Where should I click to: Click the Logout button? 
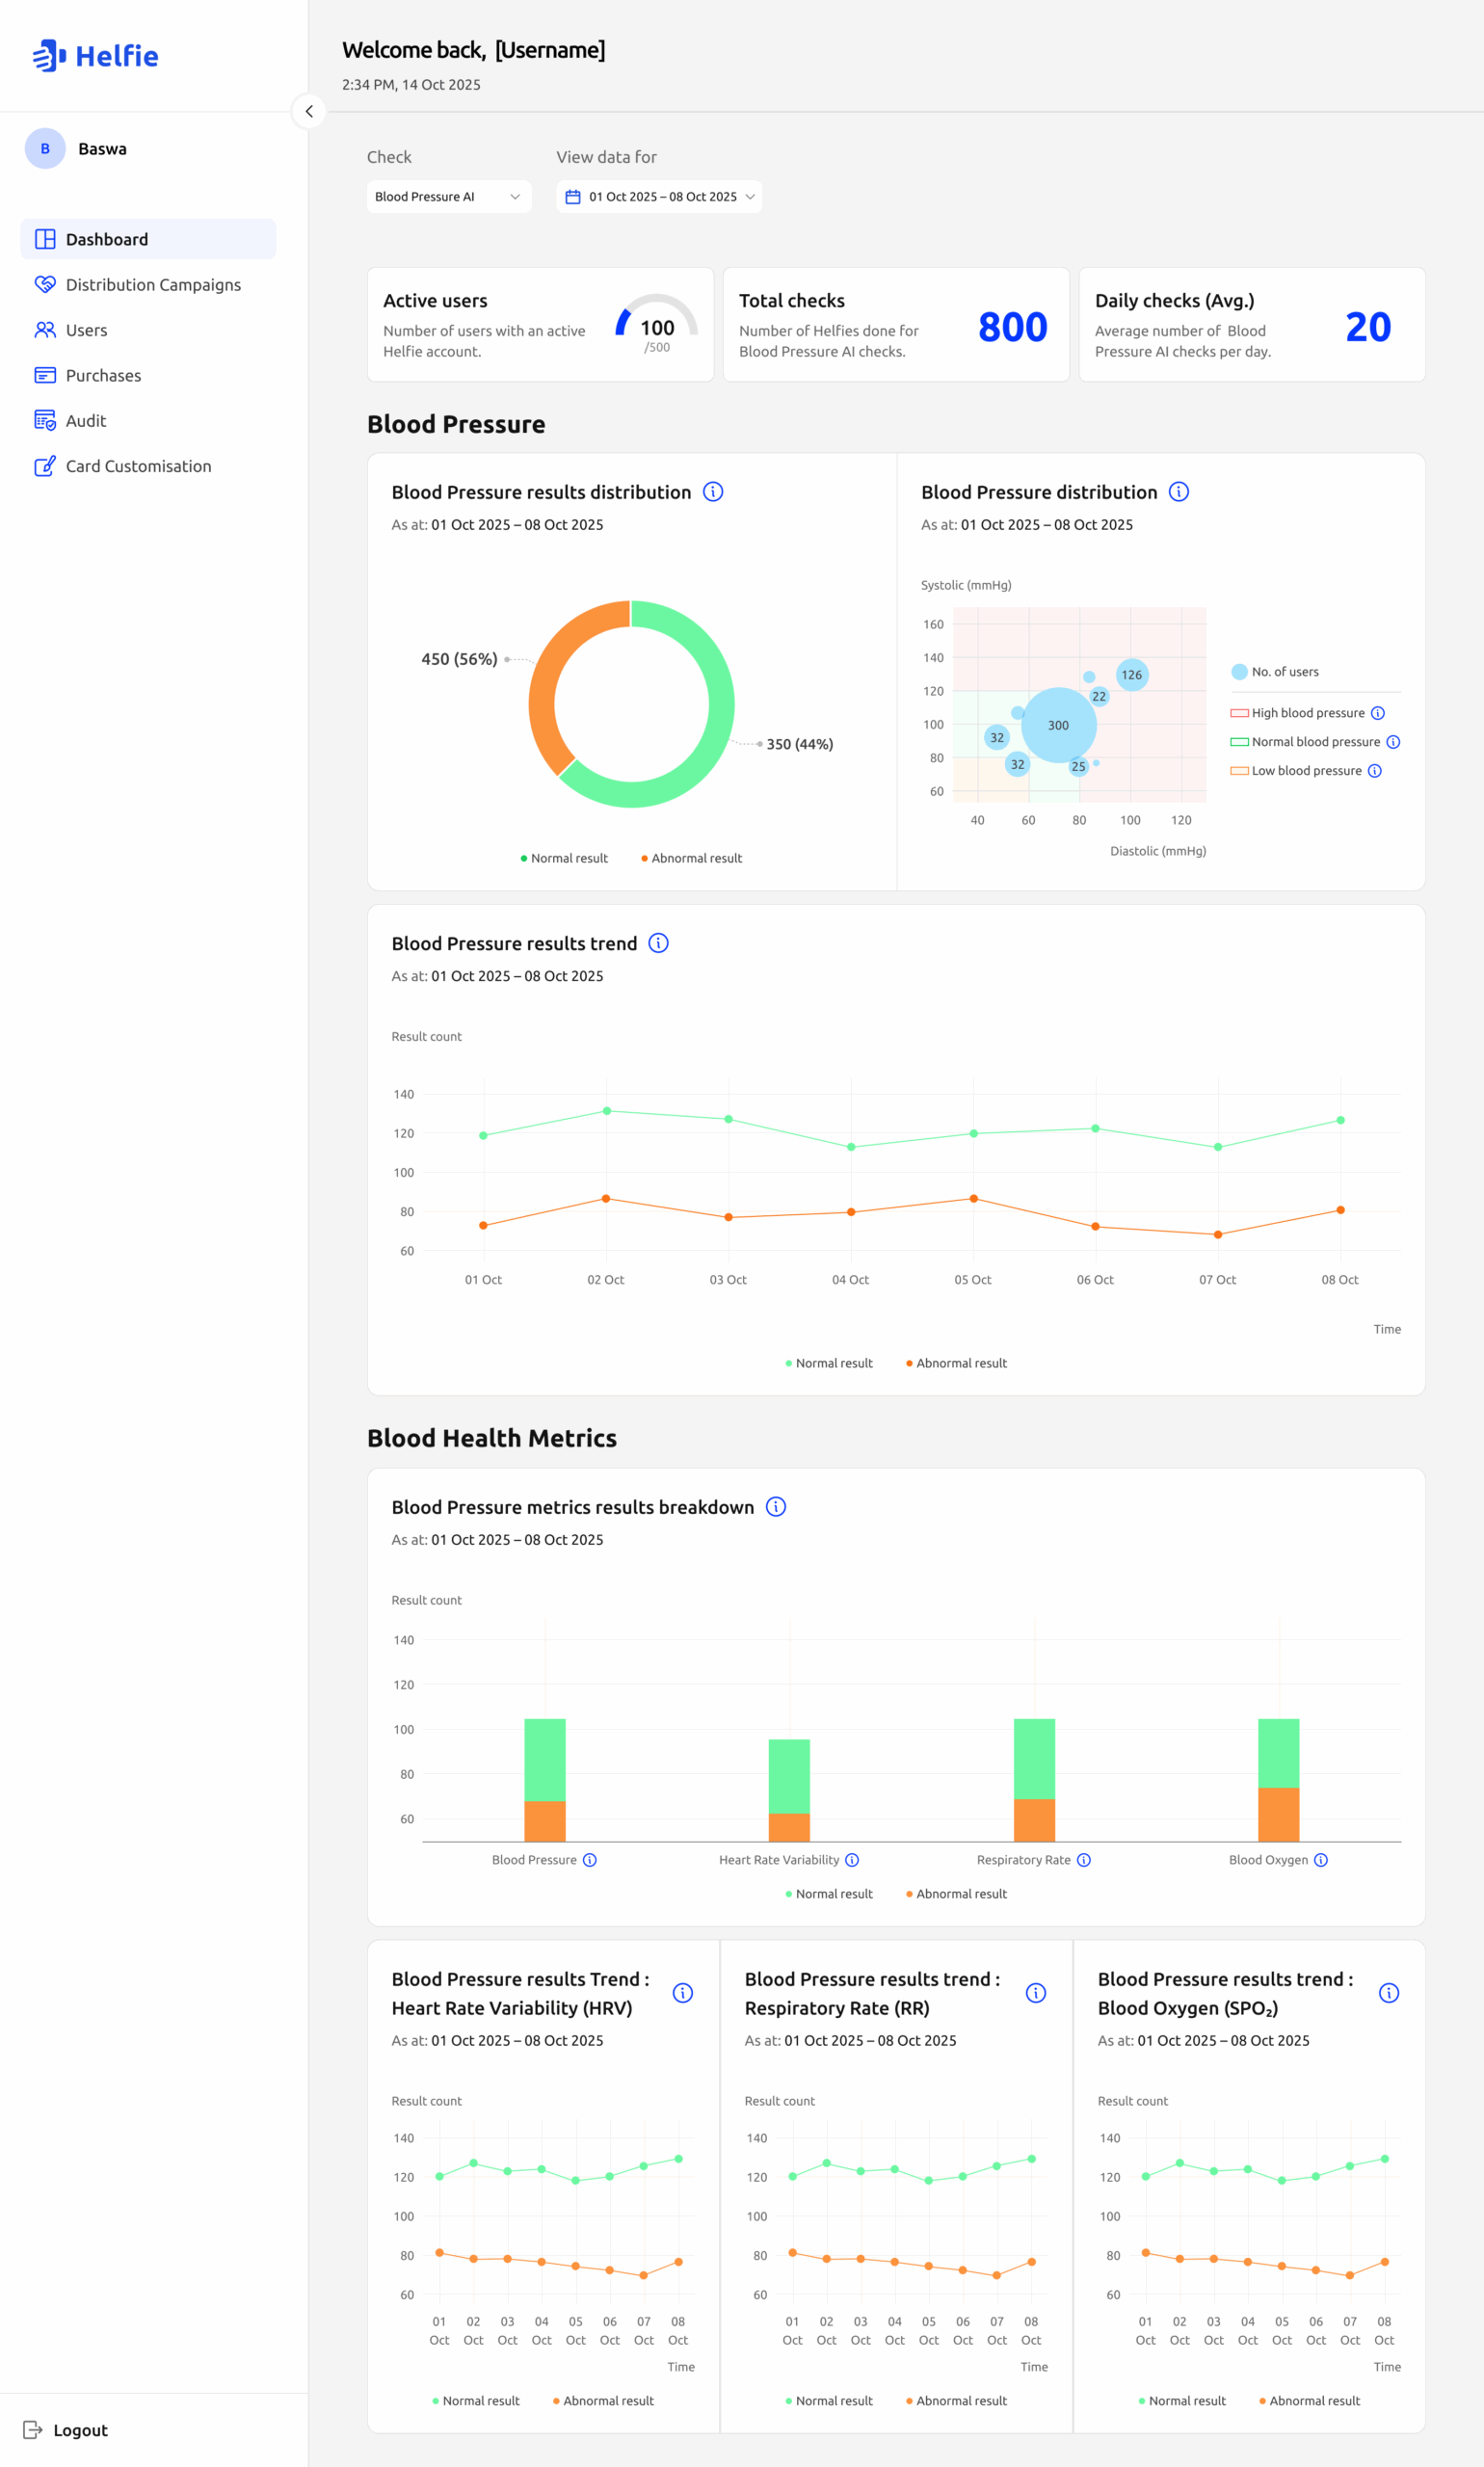pos(66,2429)
